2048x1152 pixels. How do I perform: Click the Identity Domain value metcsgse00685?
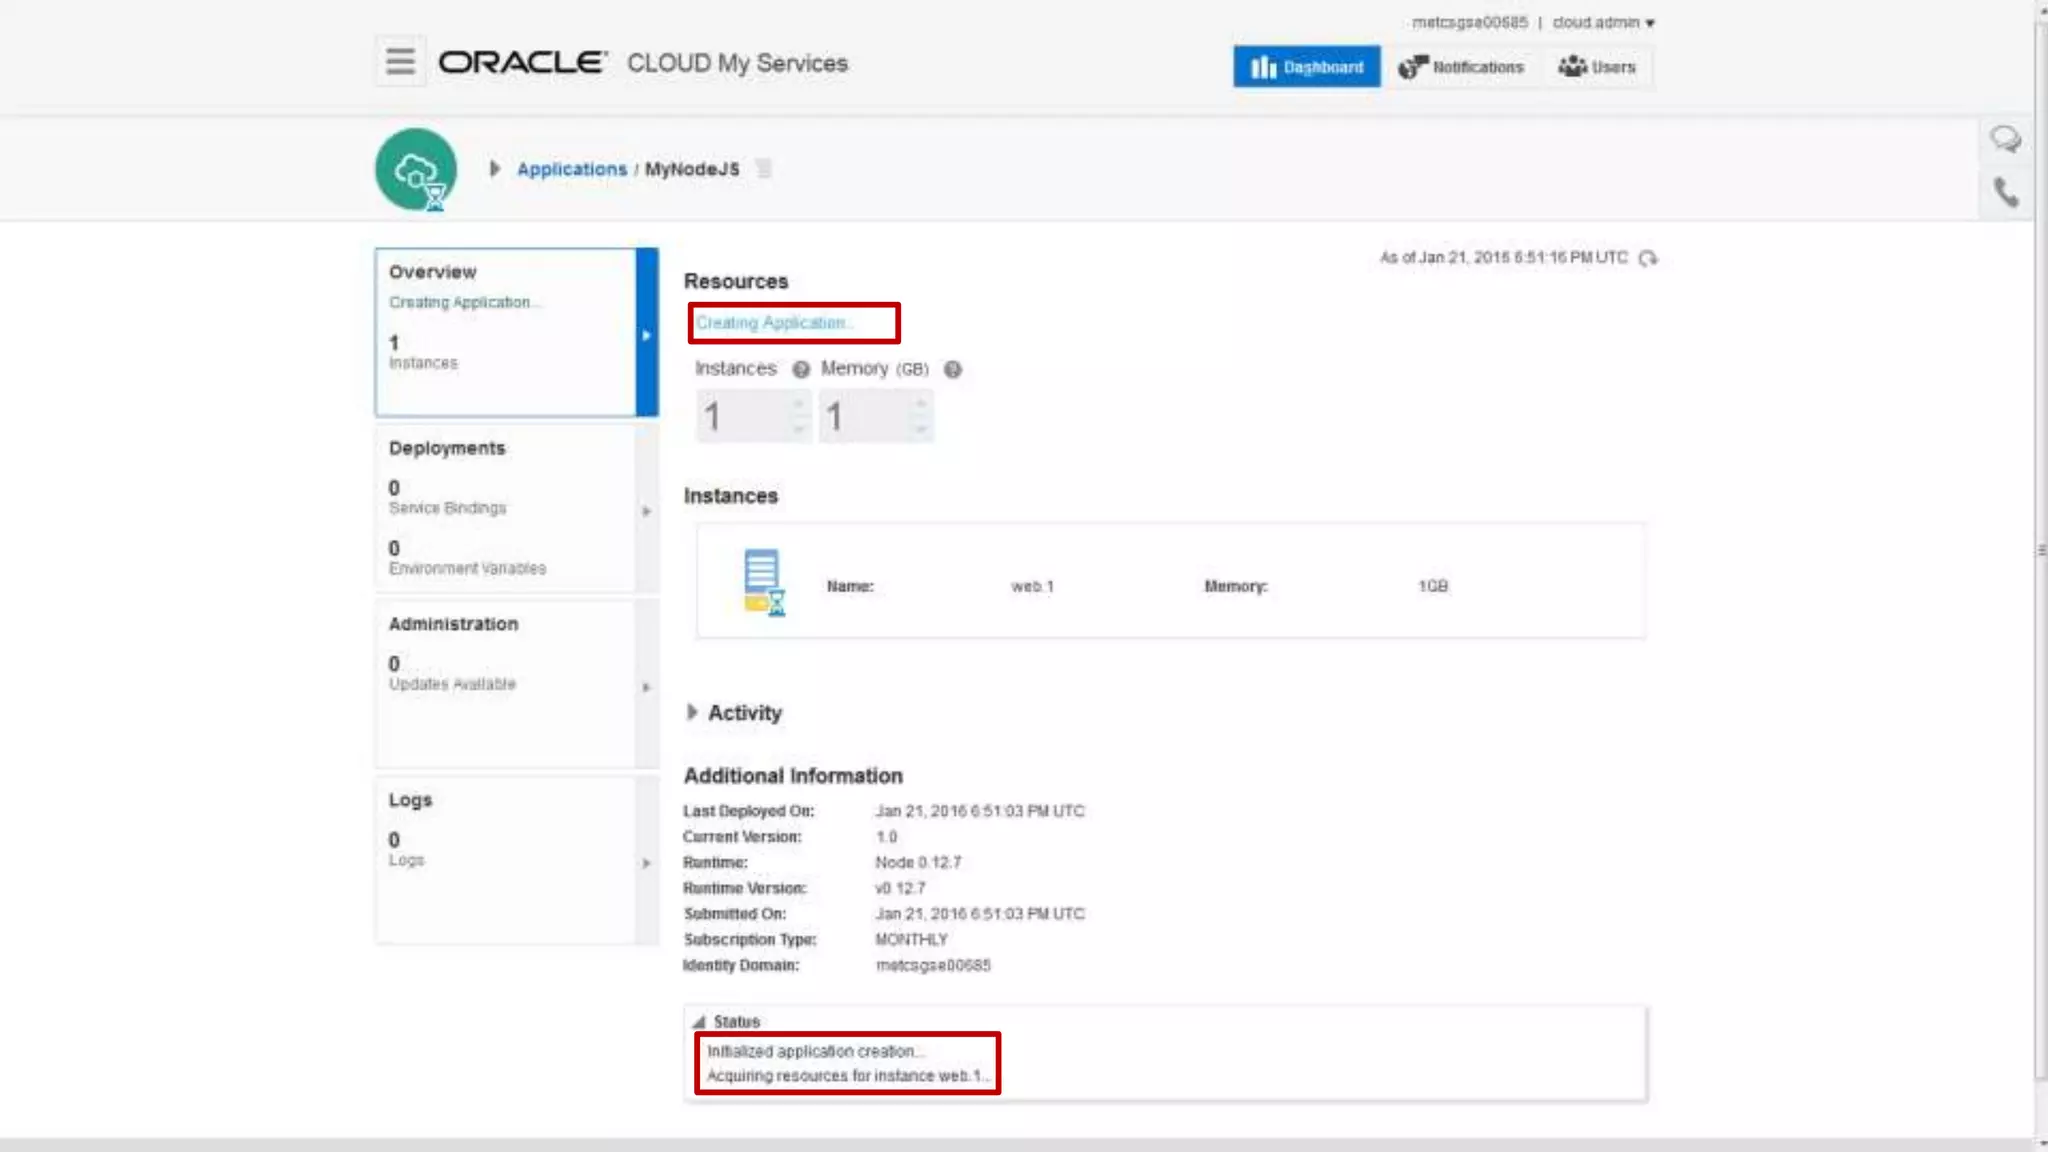coord(933,965)
